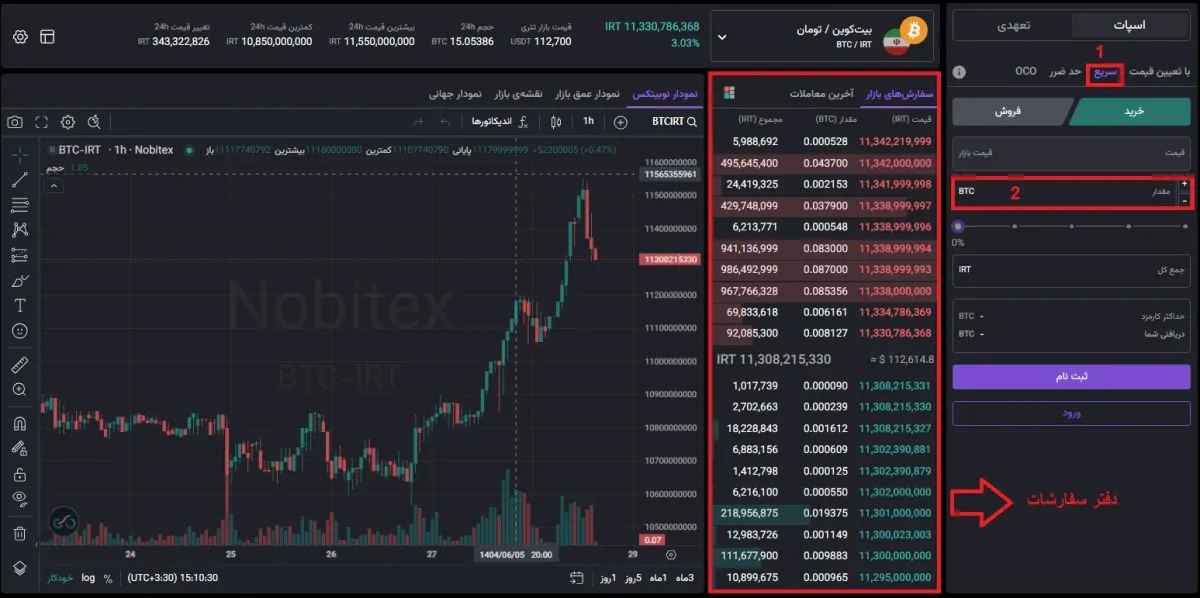
Task: Open the chart settings gear icon
Action: click(67, 122)
